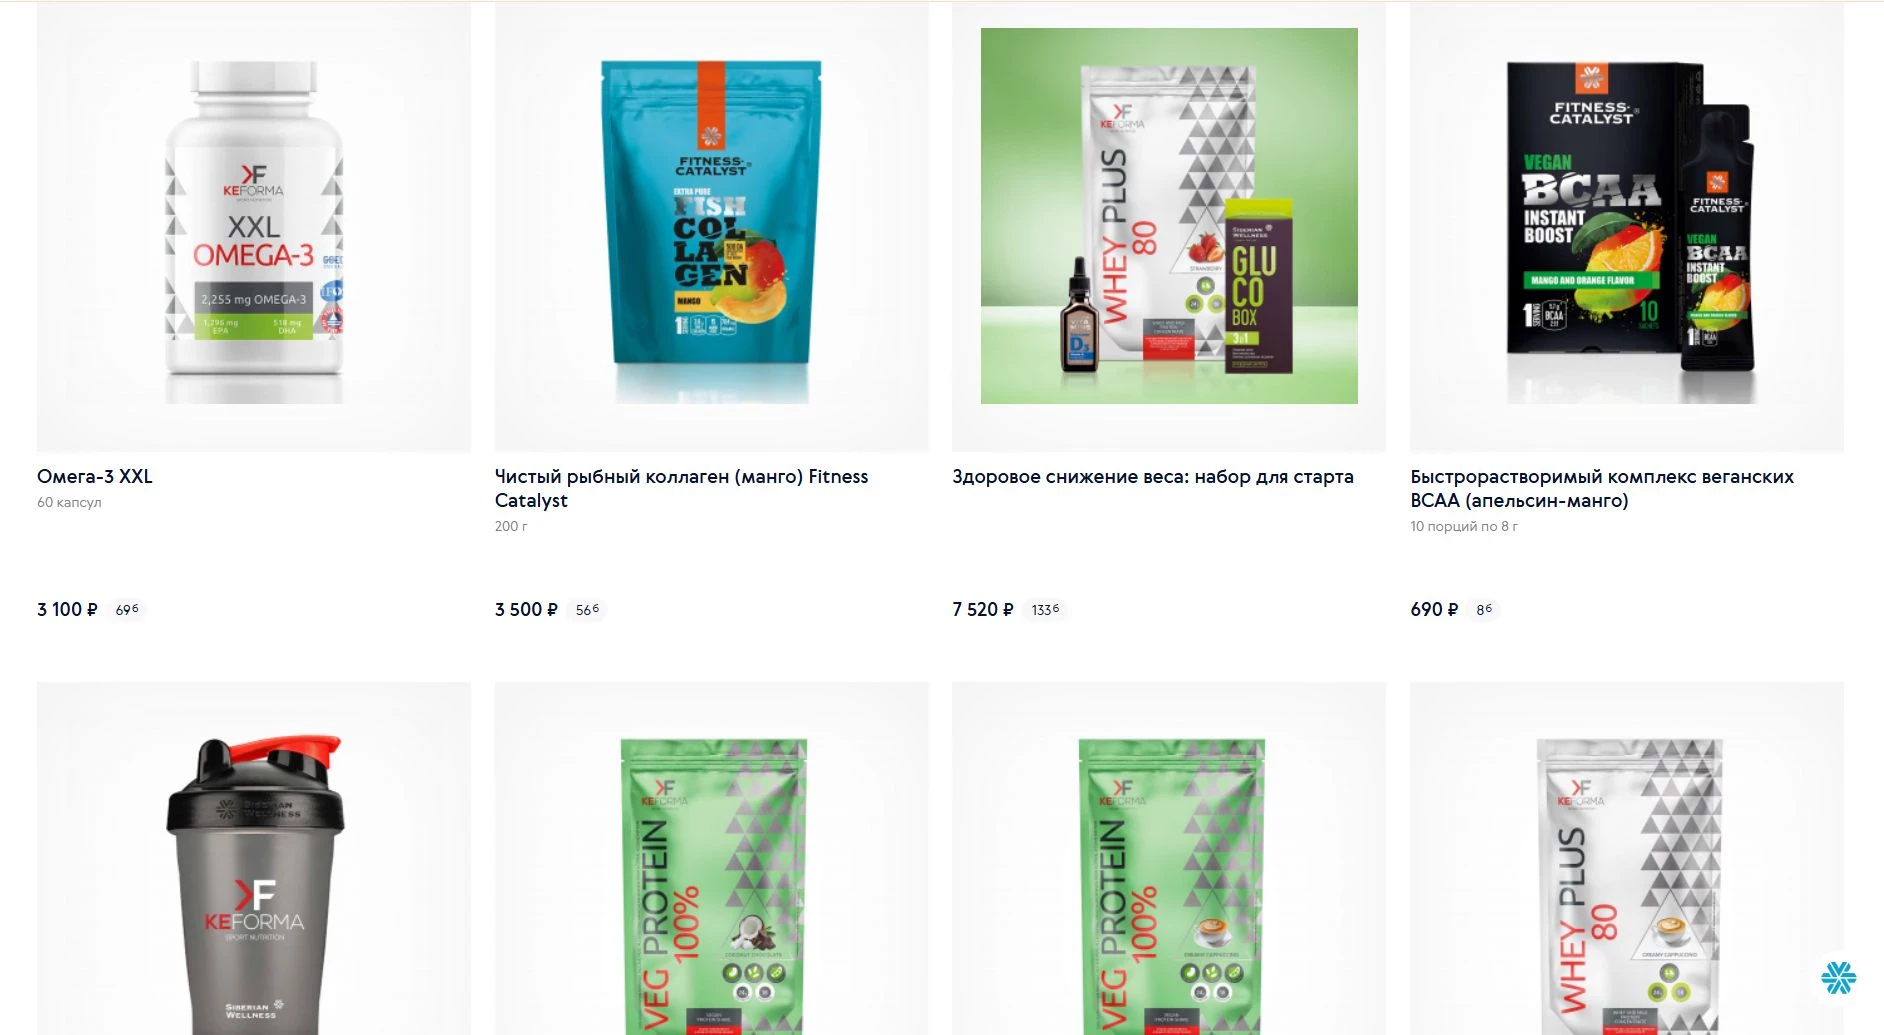The height and width of the screenshot is (1035, 1884).
Task: Click the 3 100 ₽ price
Action: (x=67, y=609)
